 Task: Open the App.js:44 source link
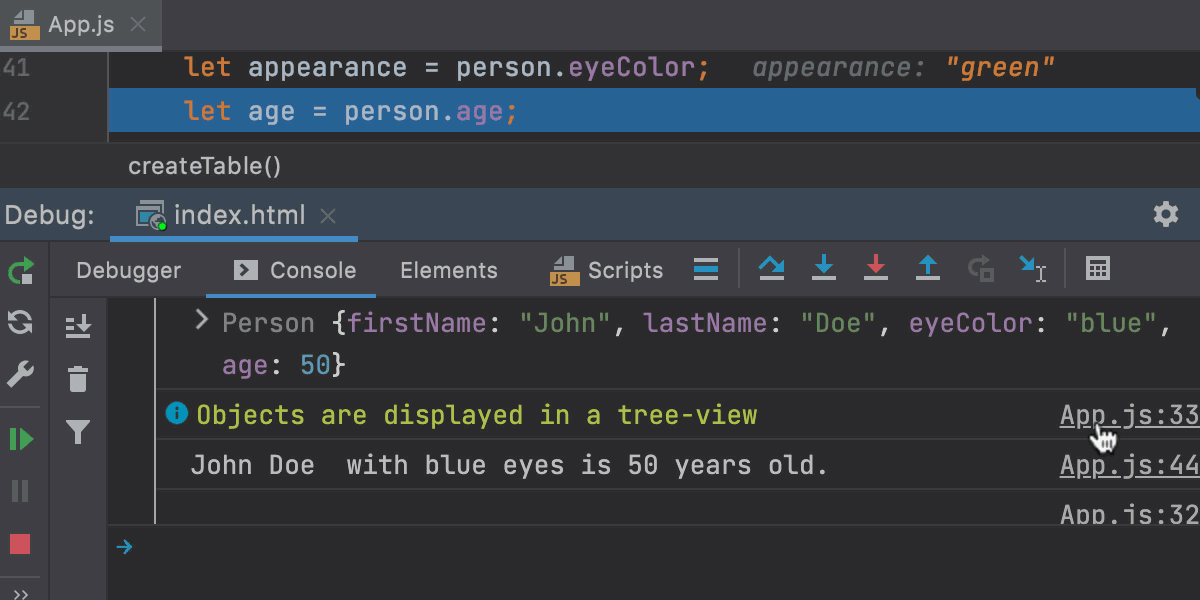coord(1128,464)
